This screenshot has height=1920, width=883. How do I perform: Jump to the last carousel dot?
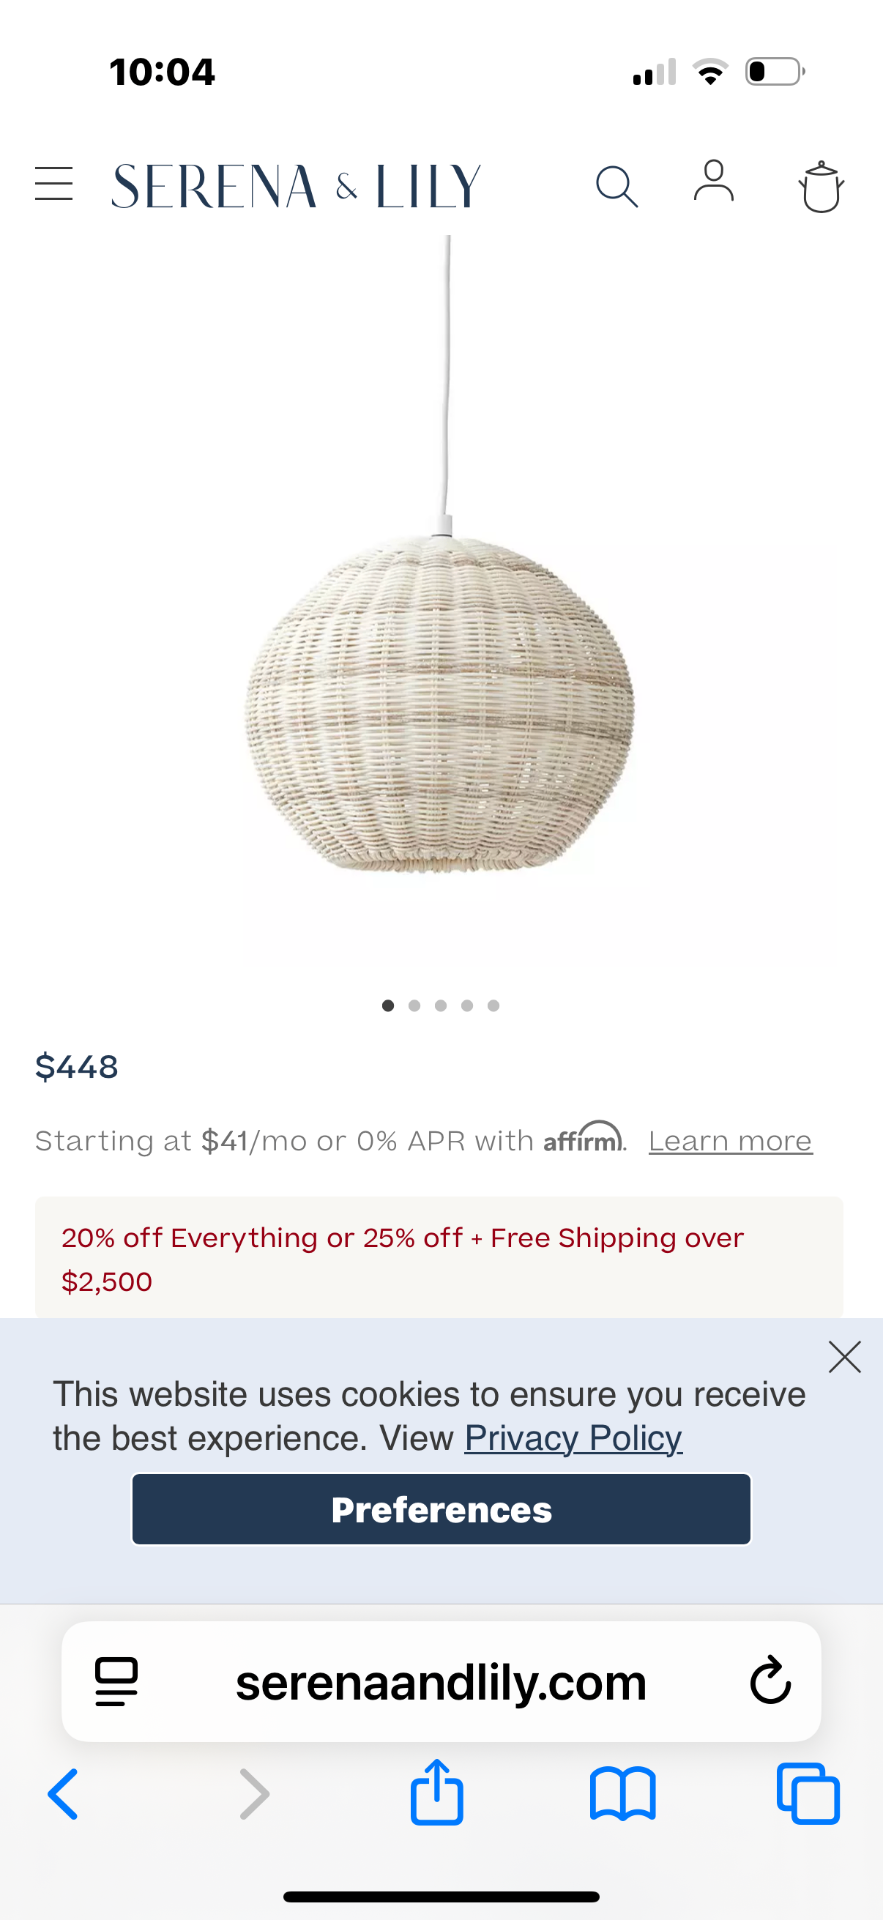493,1006
